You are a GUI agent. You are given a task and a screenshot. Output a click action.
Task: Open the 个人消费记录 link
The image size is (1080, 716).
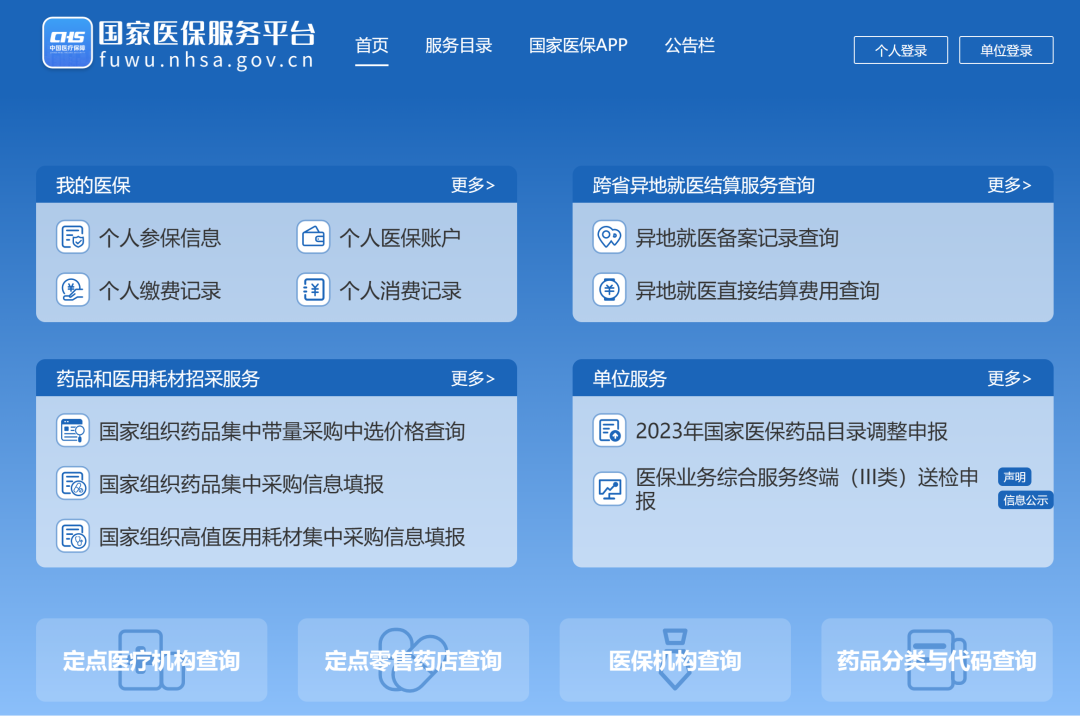pos(400,291)
